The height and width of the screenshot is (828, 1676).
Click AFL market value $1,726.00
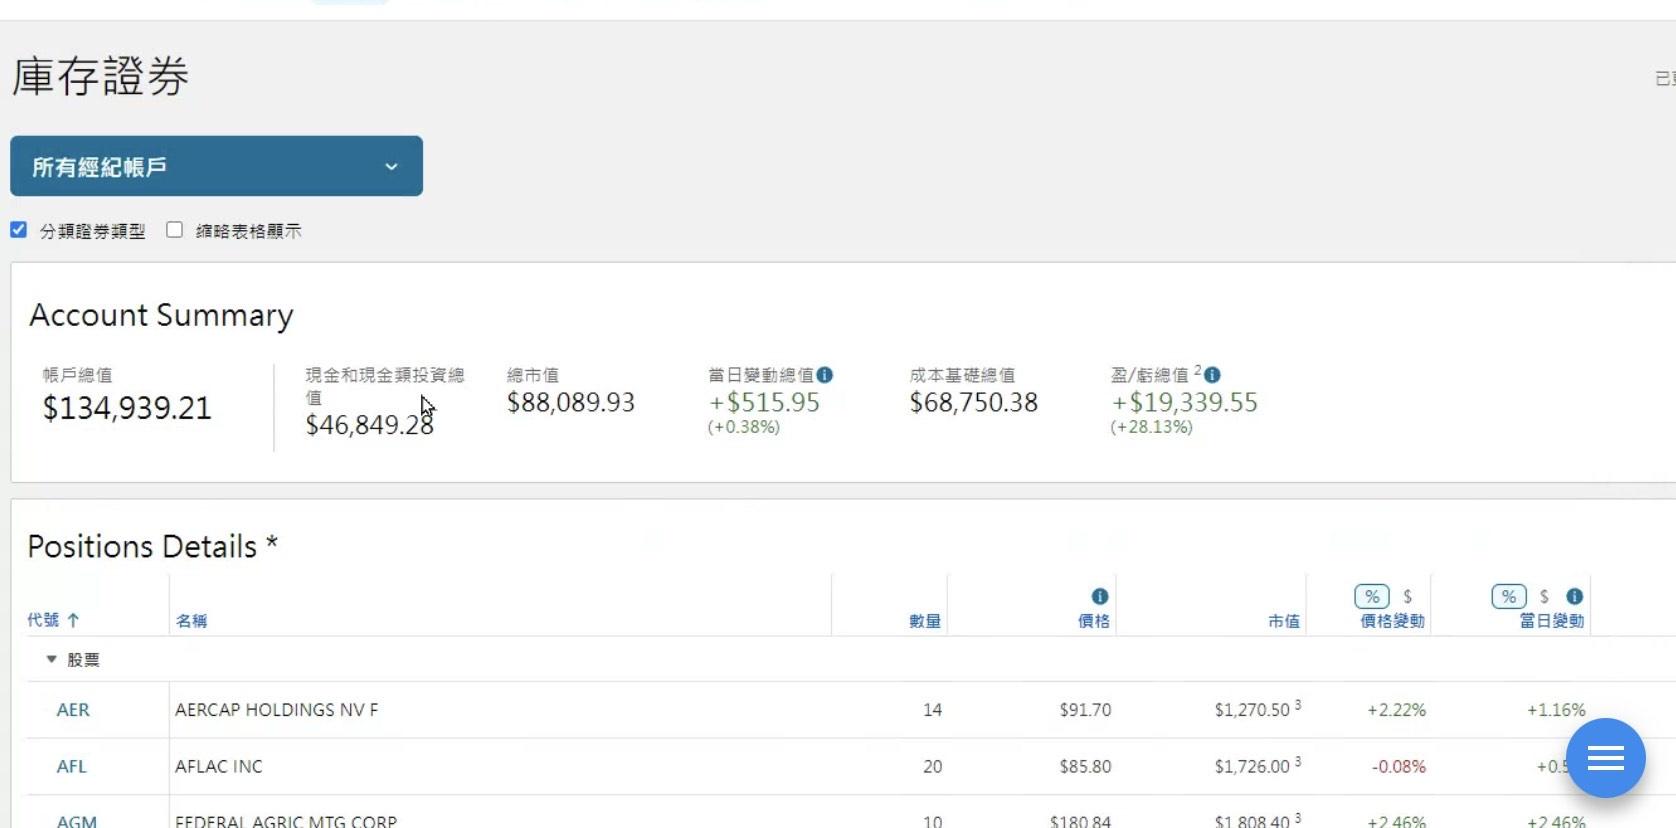click(1252, 767)
